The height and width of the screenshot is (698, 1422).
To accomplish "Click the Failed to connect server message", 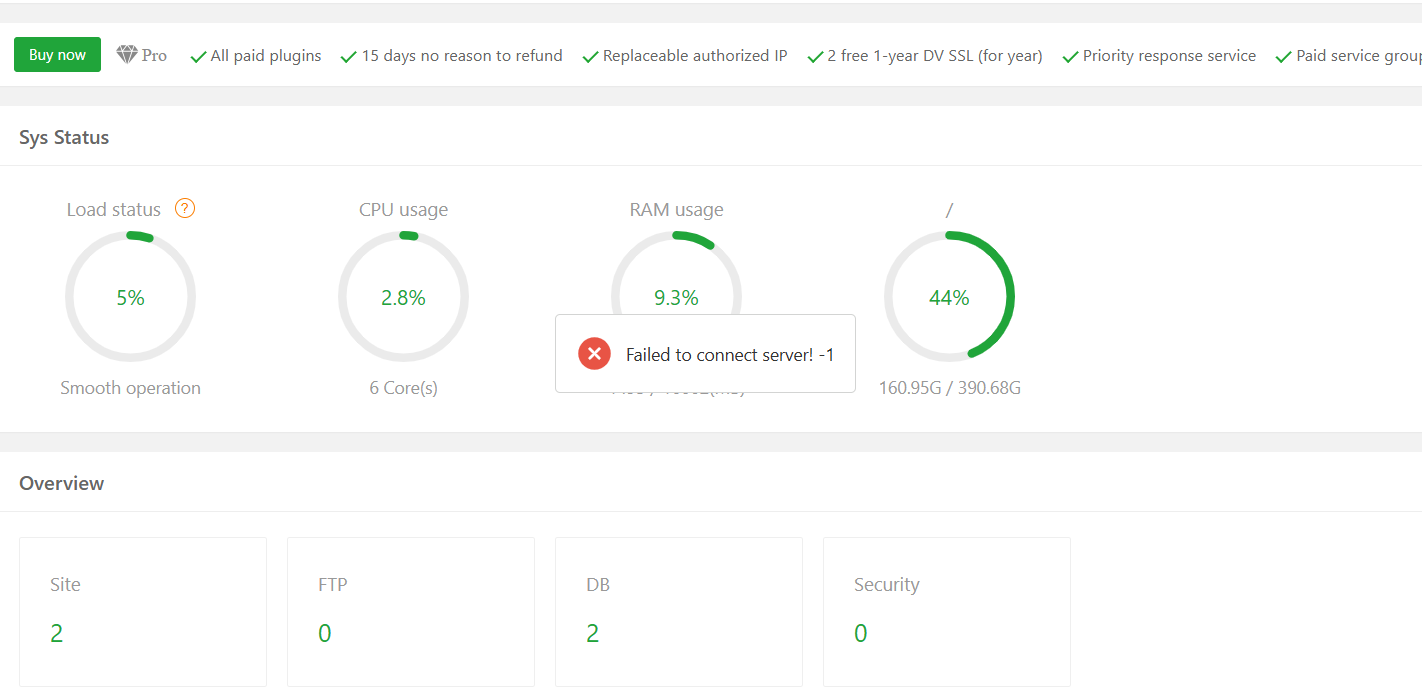I will 730,355.
